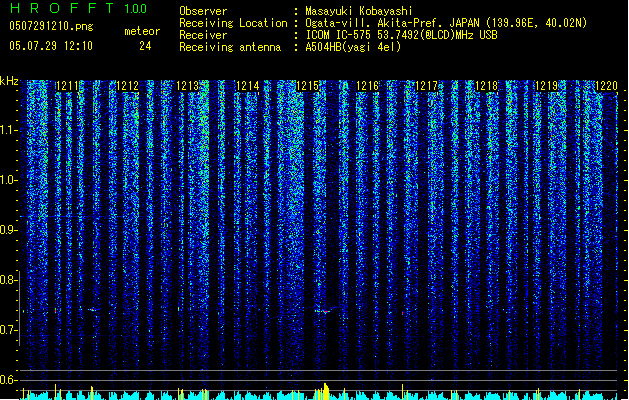Image resolution: width=629 pixels, height=400 pixels.
Task: Click the 1213 time marker
Action: click(x=187, y=85)
